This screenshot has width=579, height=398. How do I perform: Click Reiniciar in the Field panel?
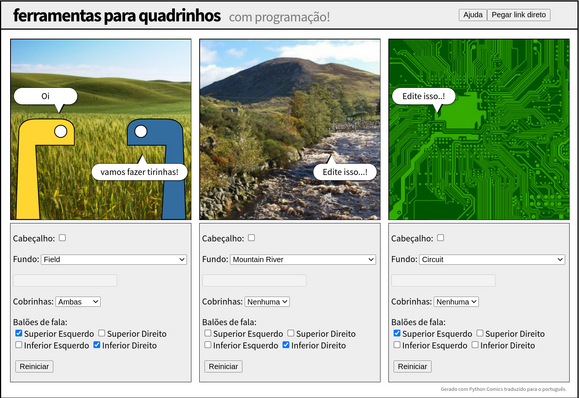pos(34,366)
